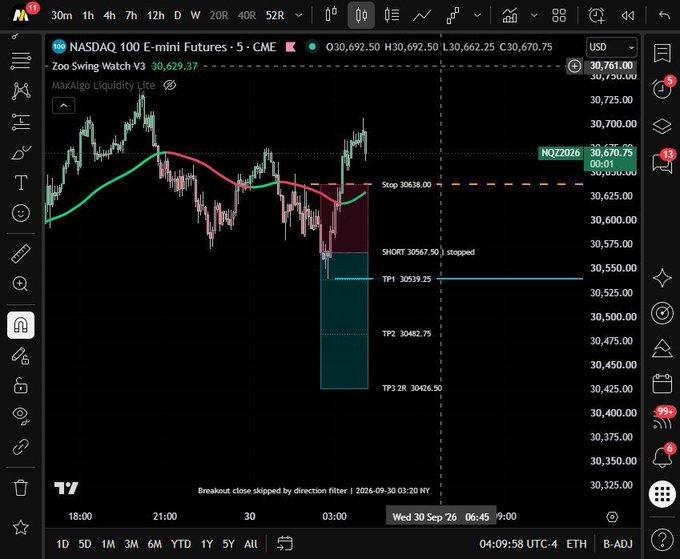The image size is (680, 559).
Task: Select the 12h timeframe
Action: tap(155, 16)
